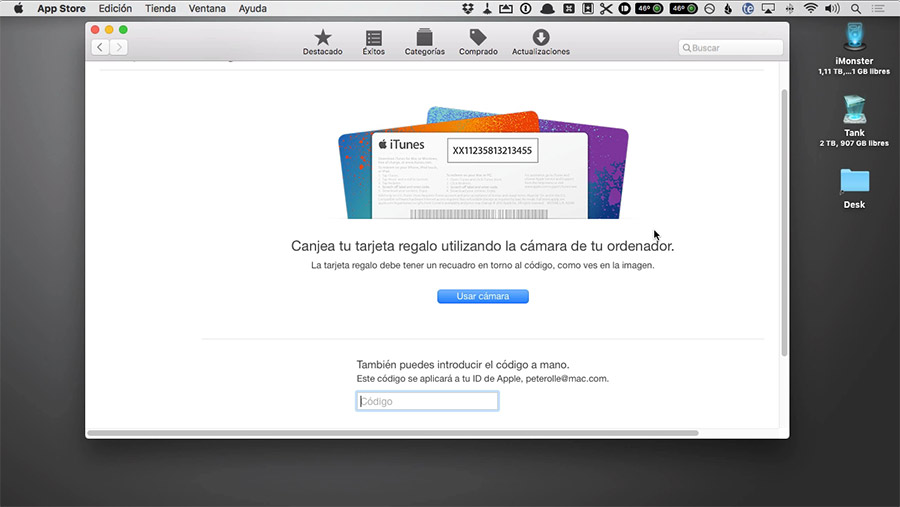Go back with the left arrow button
This screenshot has width=900, height=507.
100,47
